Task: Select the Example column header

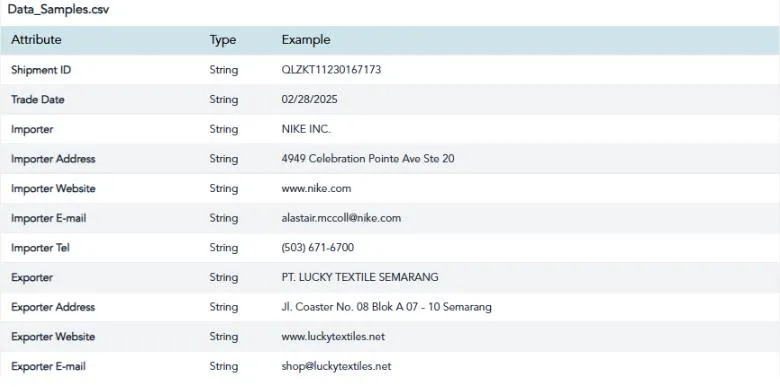Action: 306,40
